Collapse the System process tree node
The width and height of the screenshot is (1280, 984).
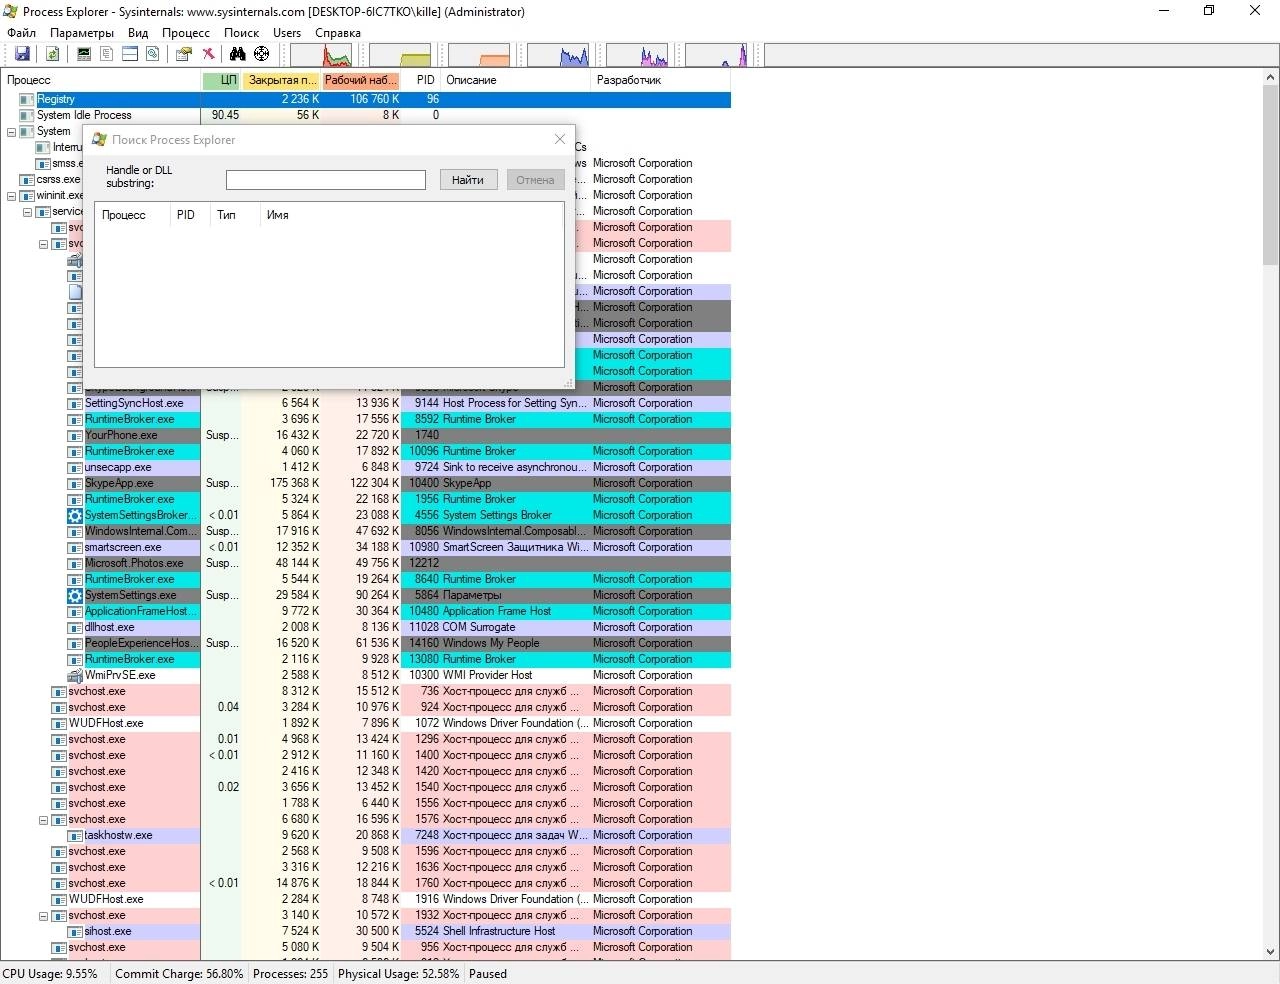point(12,131)
